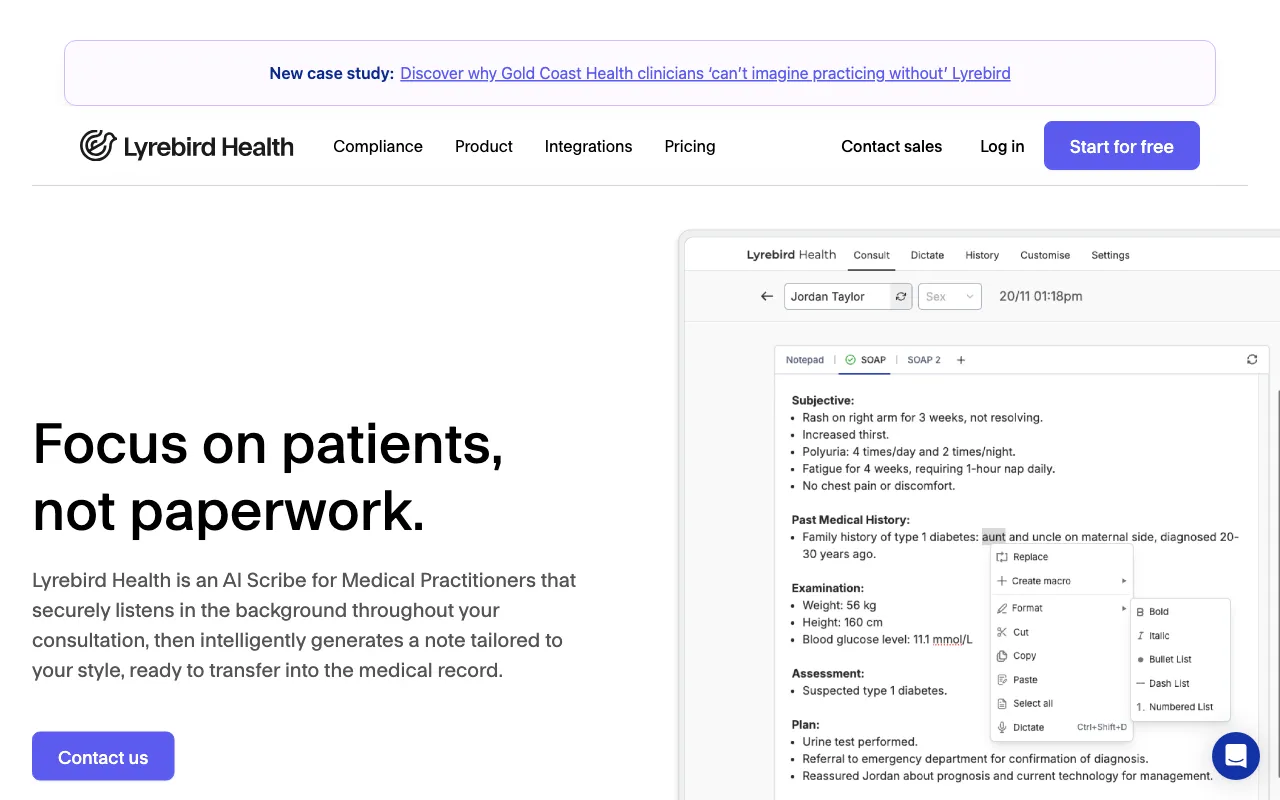1280x800 pixels.
Task: Click the Paste clipboard icon
Action: (x=1002, y=680)
